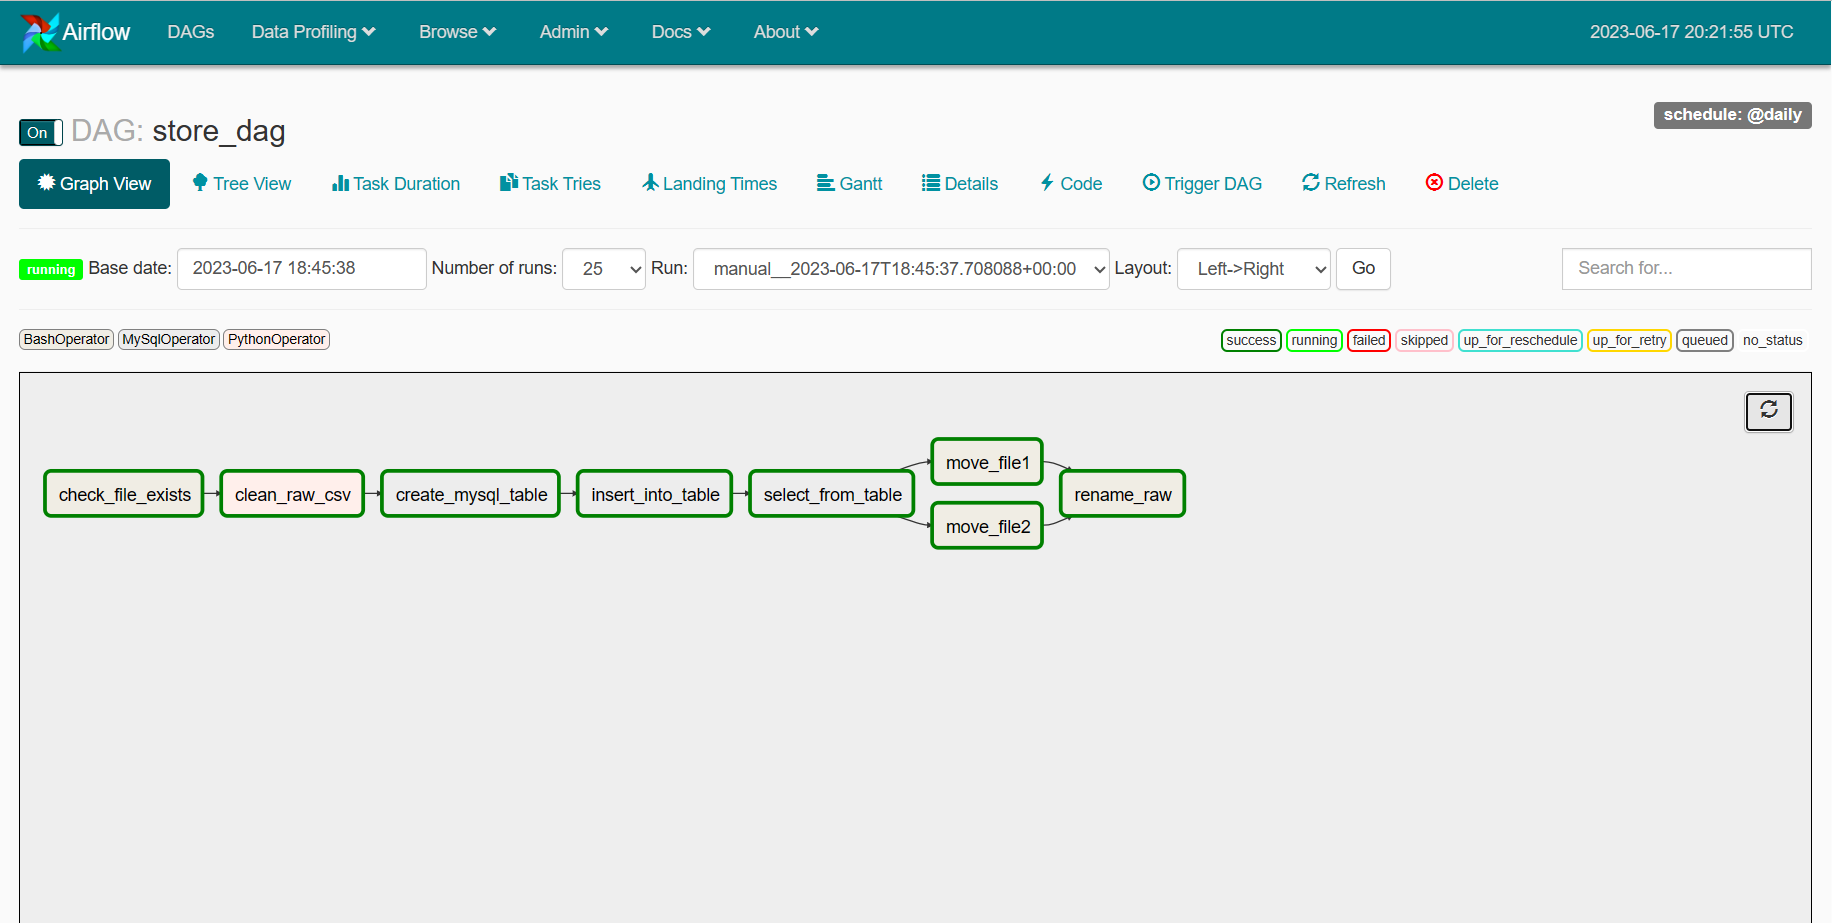Select the create_mysql_table task node
This screenshot has height=923, width=1832.
(471, 494)
